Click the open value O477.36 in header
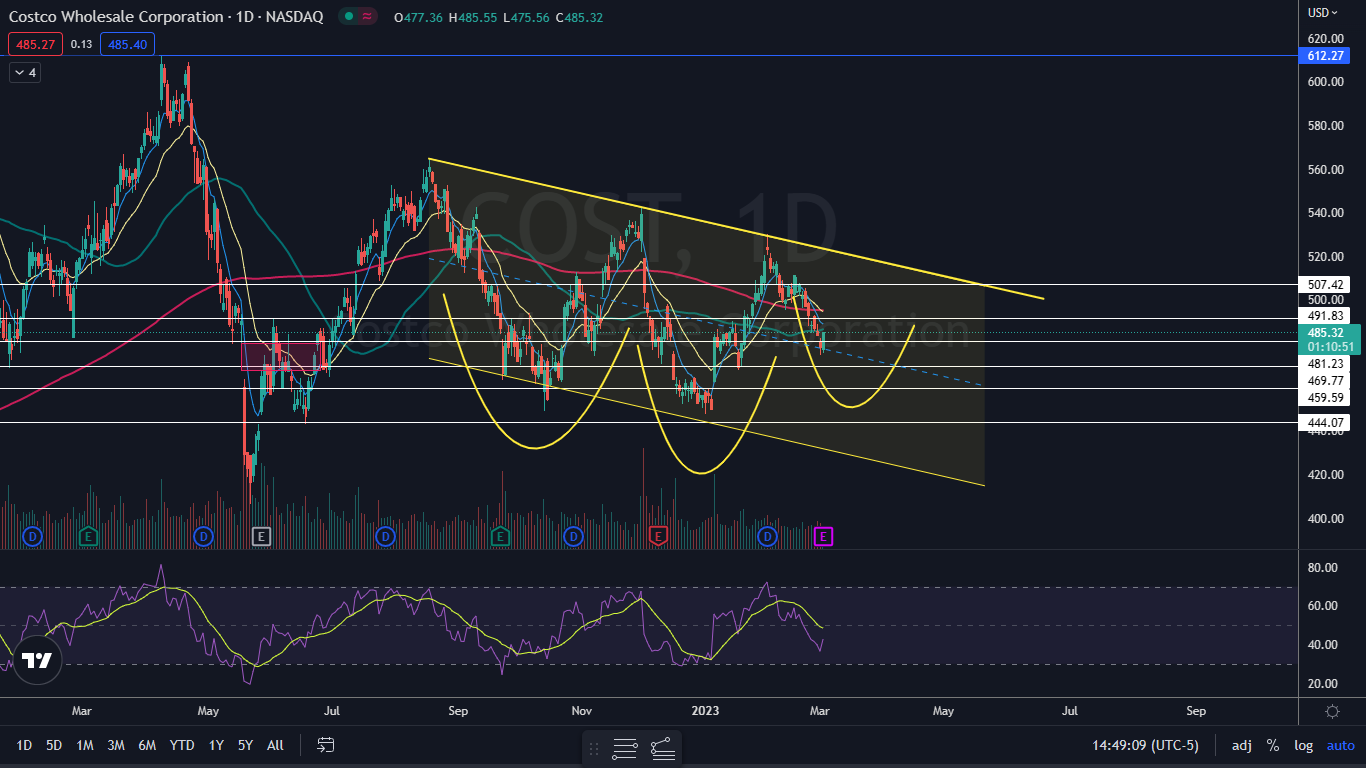Image resolution: width=1366 pixels, height=768 pixels. [x=420, y=18]
